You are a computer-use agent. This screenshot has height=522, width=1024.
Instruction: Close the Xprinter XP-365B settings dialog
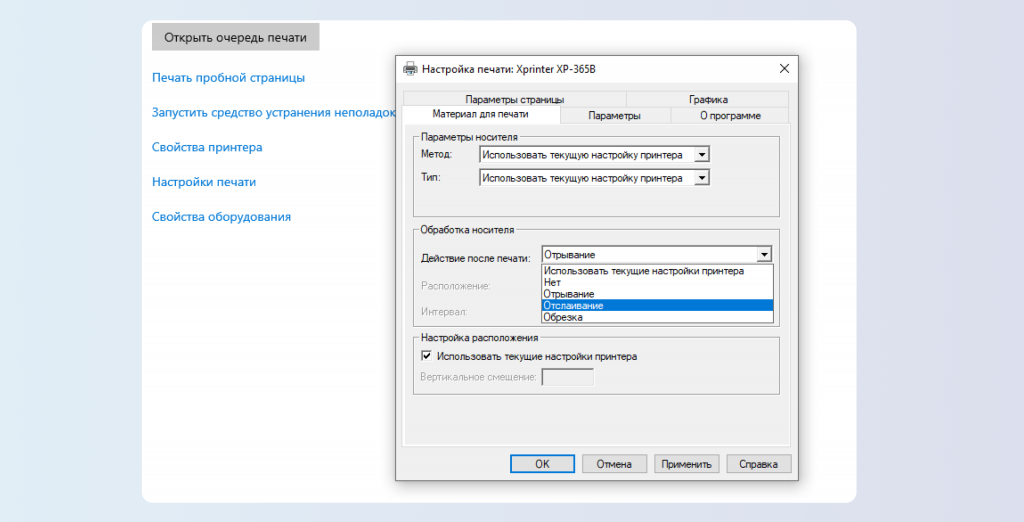784,69
